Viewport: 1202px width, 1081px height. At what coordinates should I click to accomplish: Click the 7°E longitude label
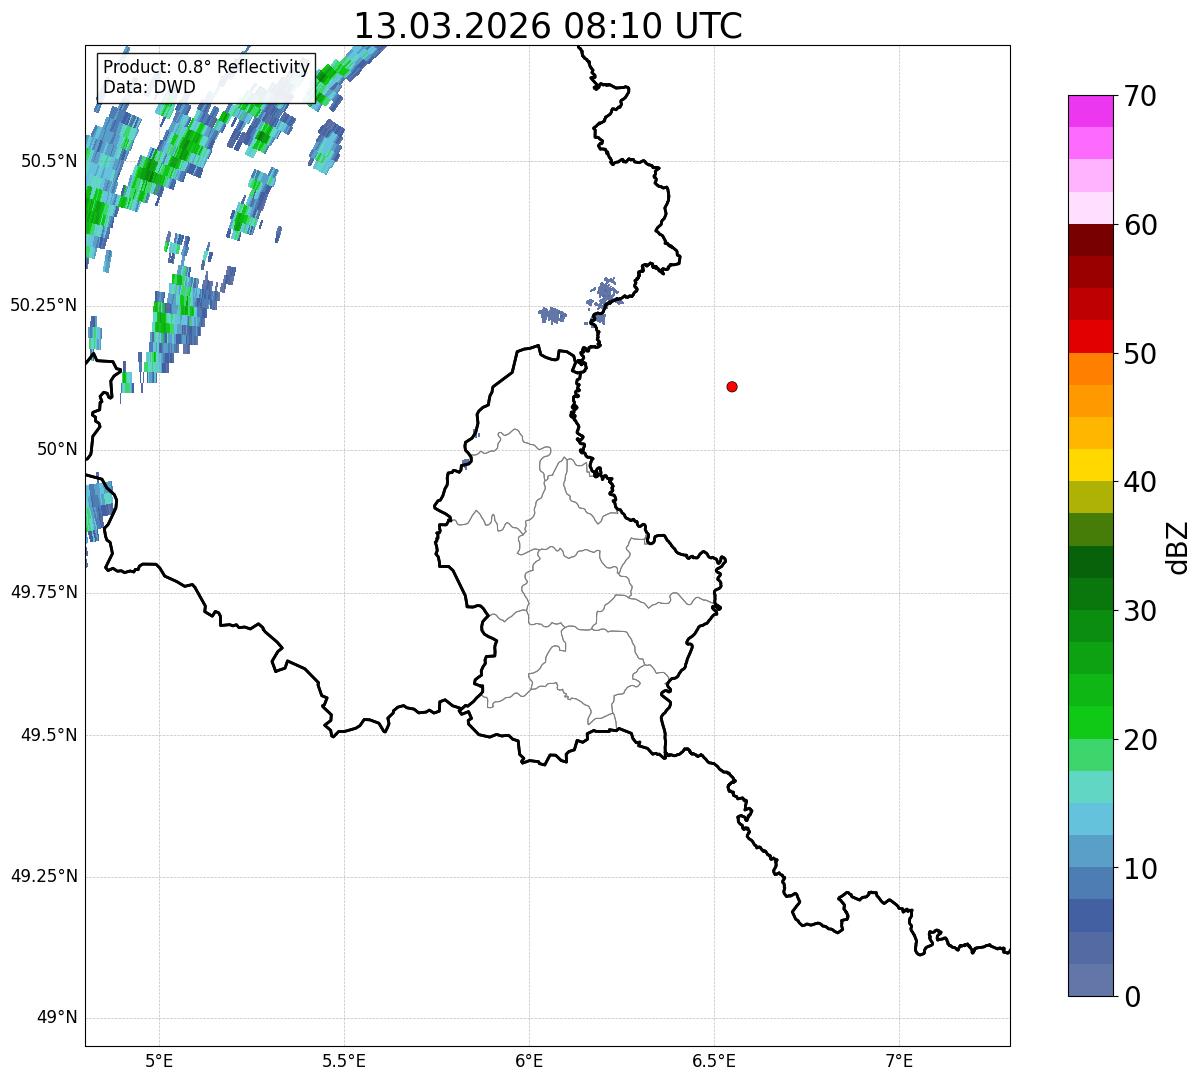pos(899,1061)
